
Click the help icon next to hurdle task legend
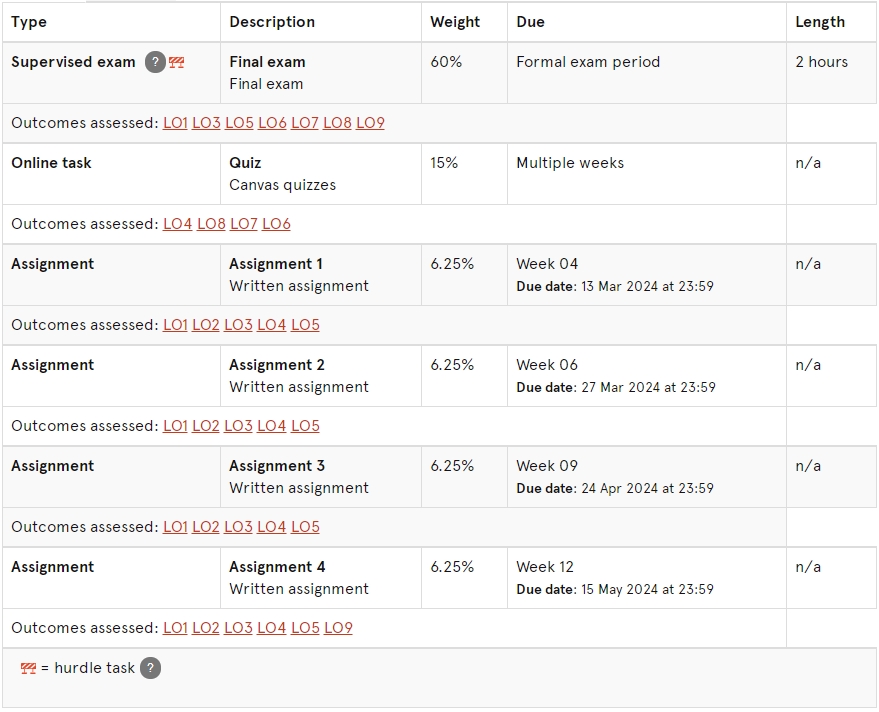pyautogui.click(x=150, y=668)
